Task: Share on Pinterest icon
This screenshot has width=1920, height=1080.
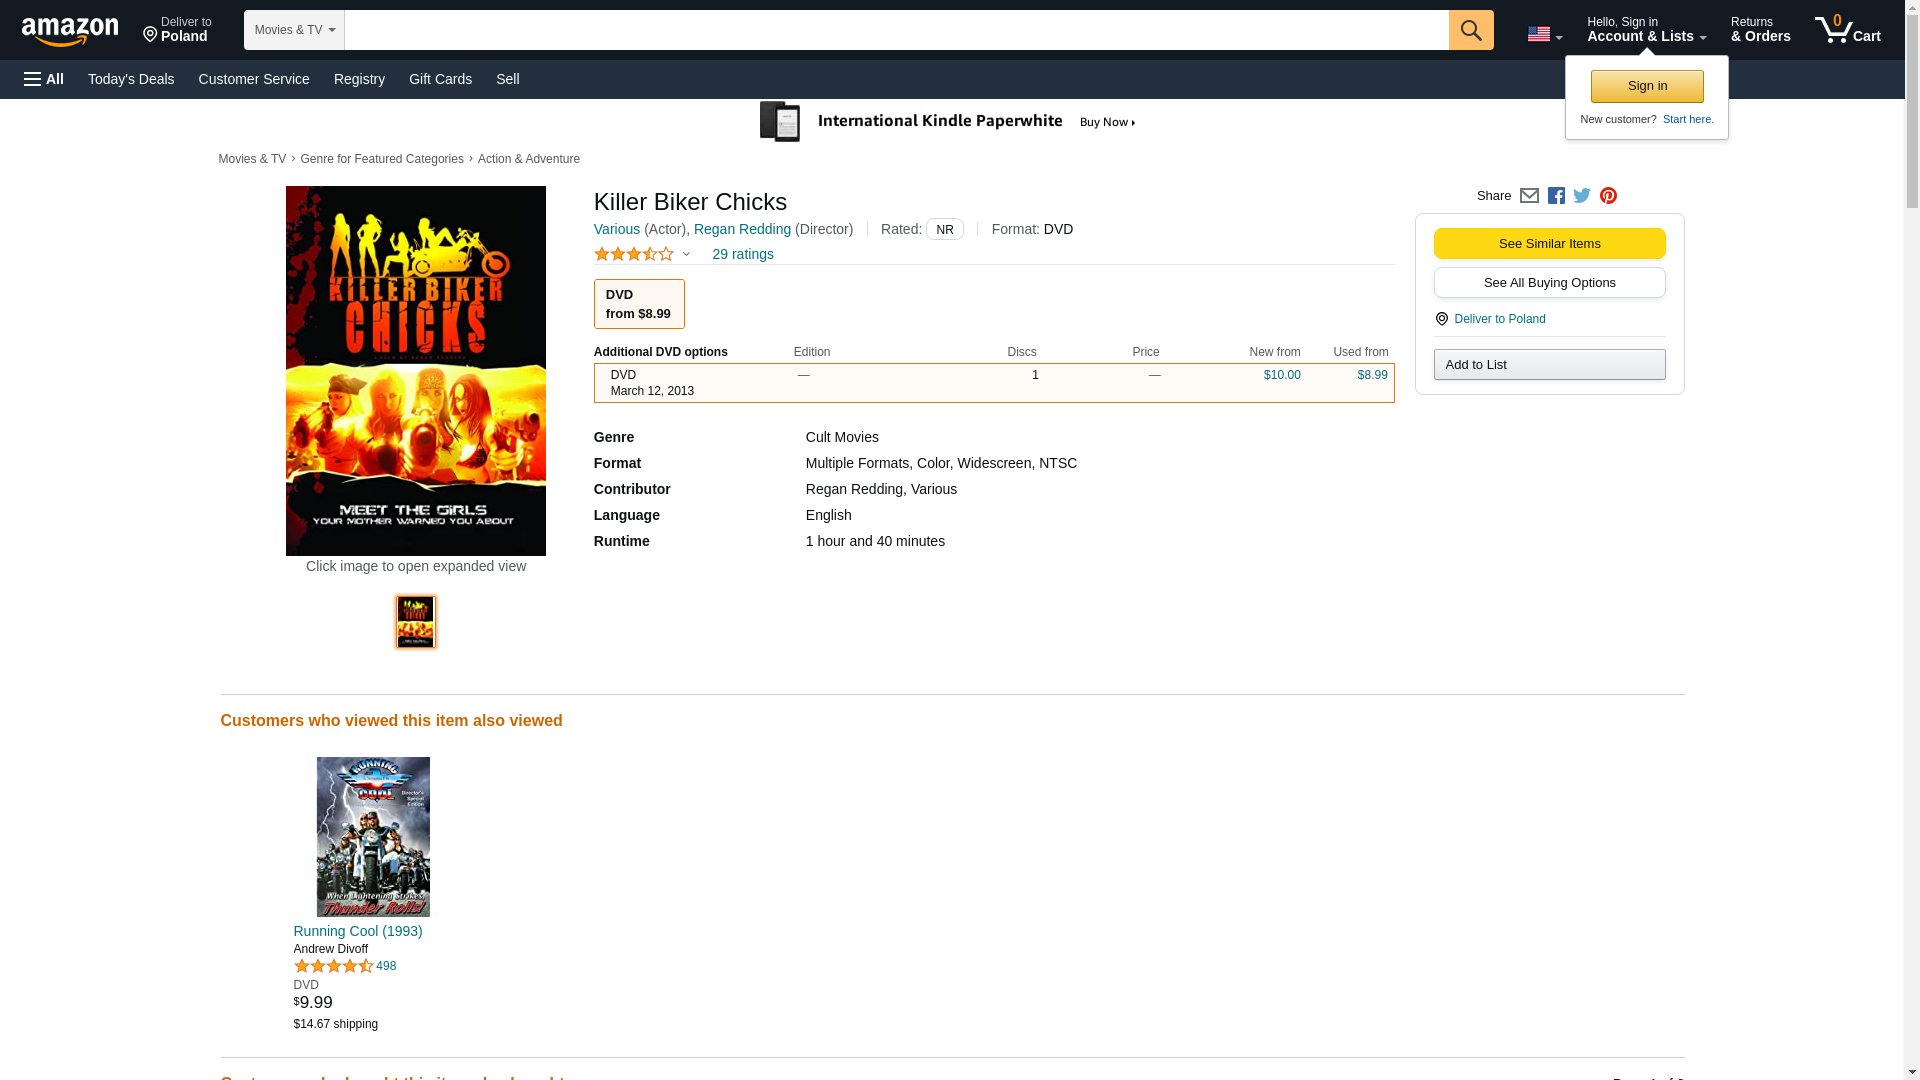Action: pyautogui.click(x=1608, y=196)
